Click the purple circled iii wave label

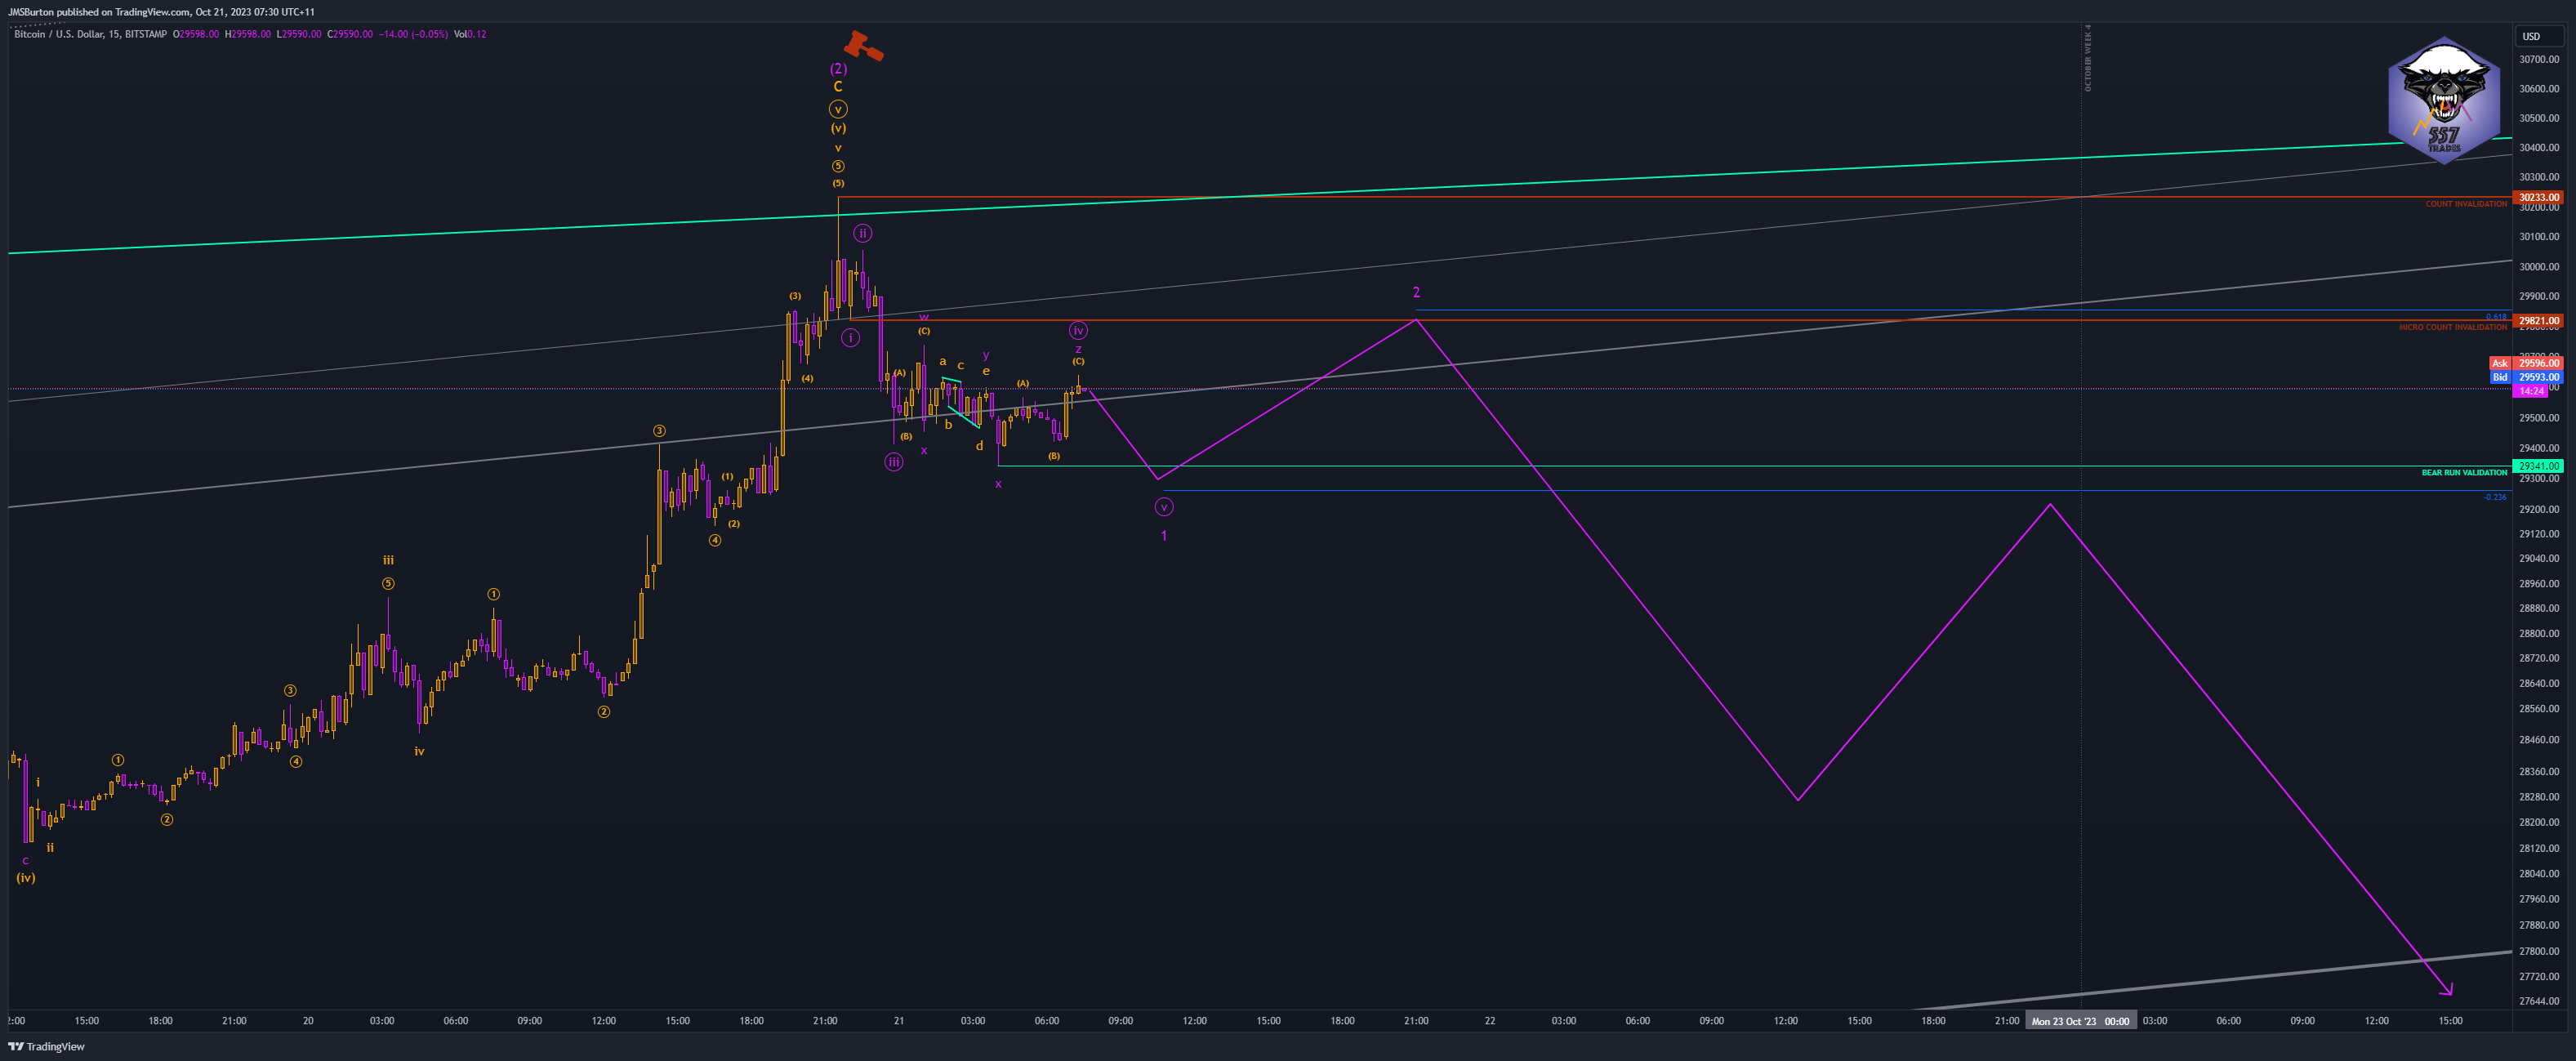tap(894, 462)
